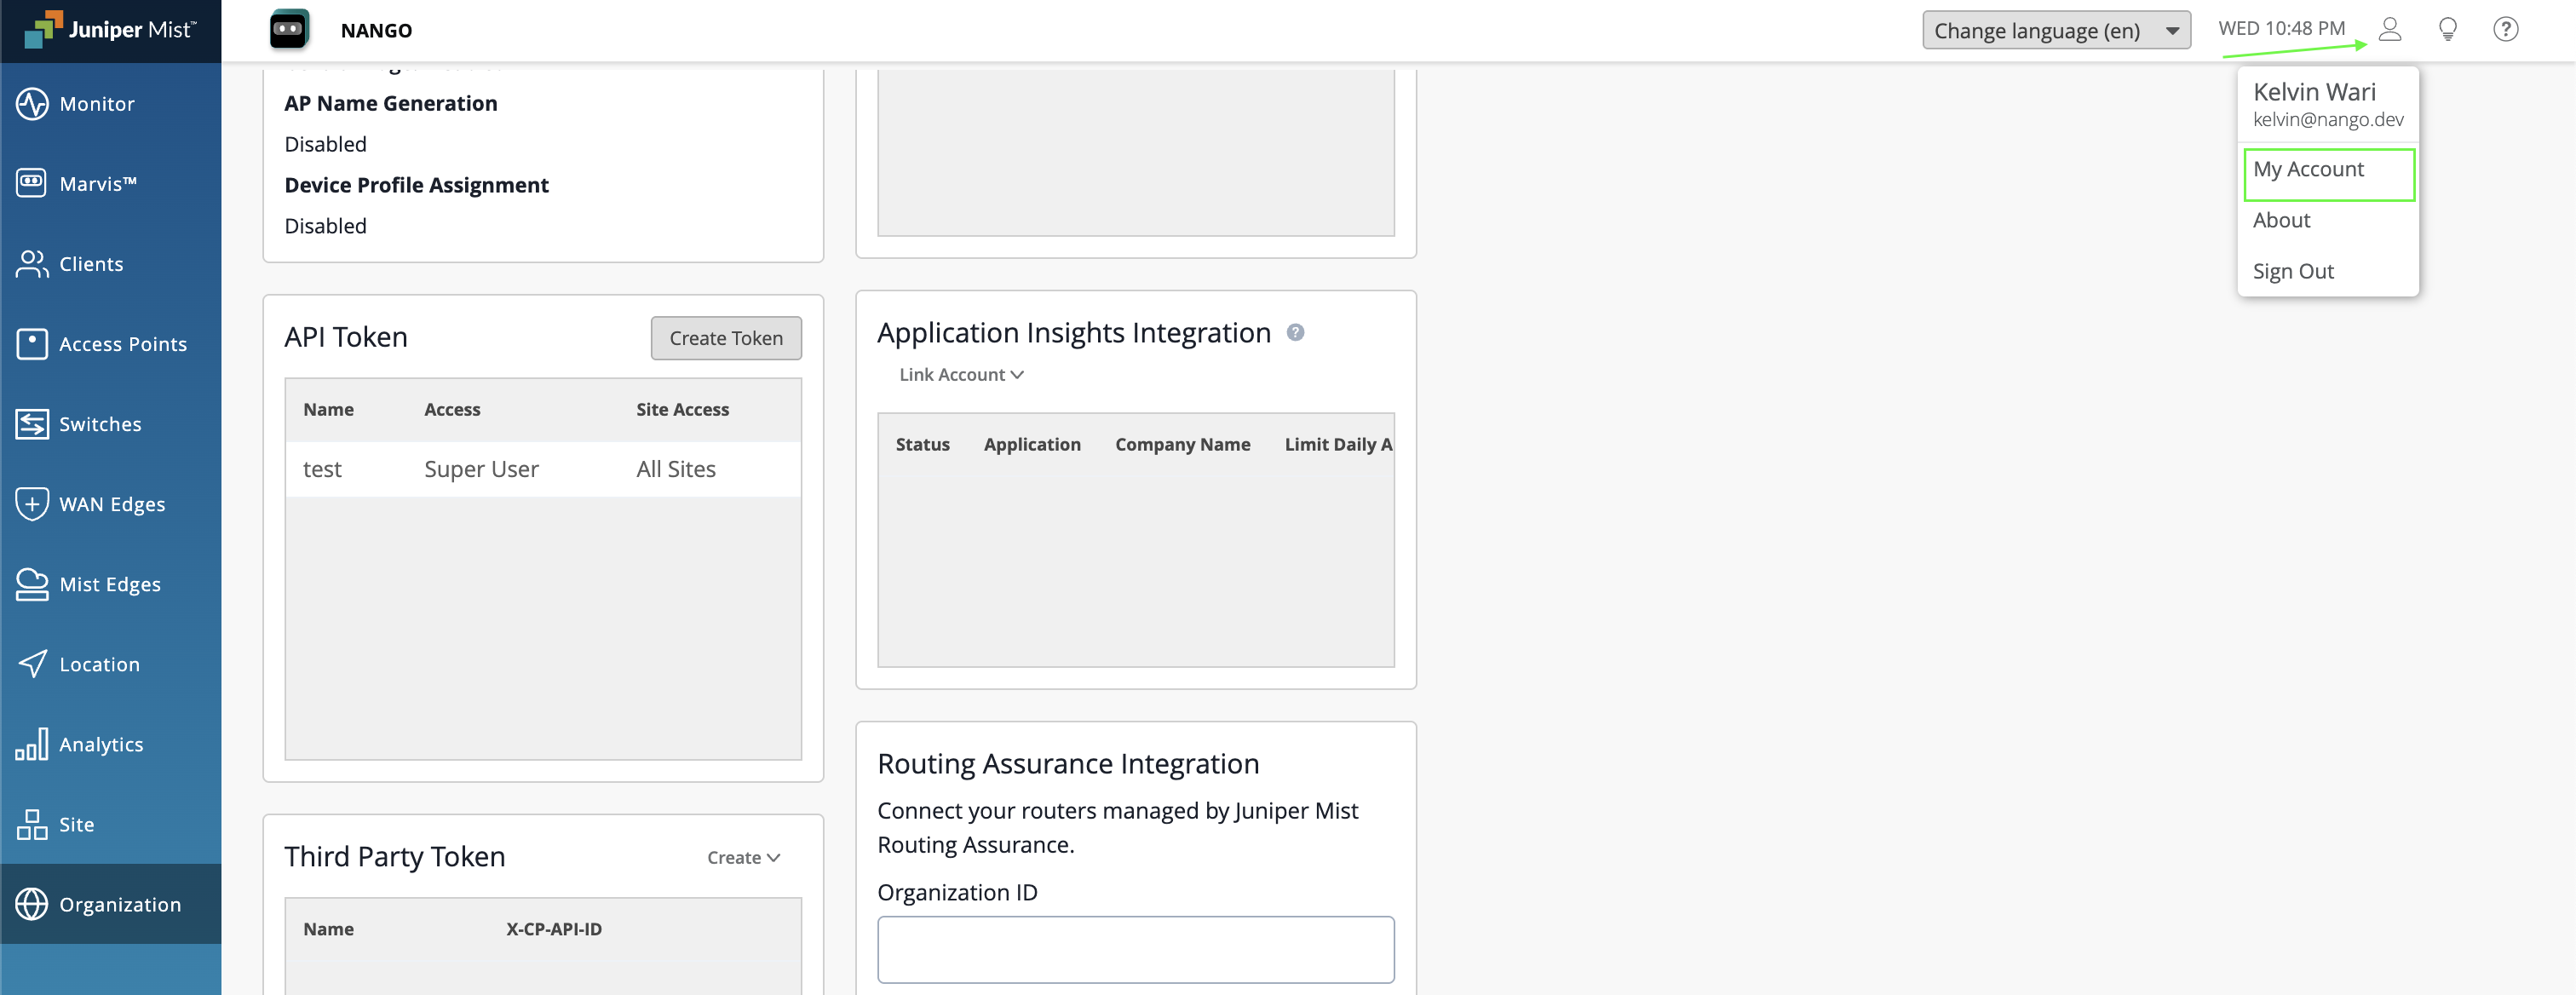
Task: Go to Clients in the sidebar
Action: pos(90,264)
